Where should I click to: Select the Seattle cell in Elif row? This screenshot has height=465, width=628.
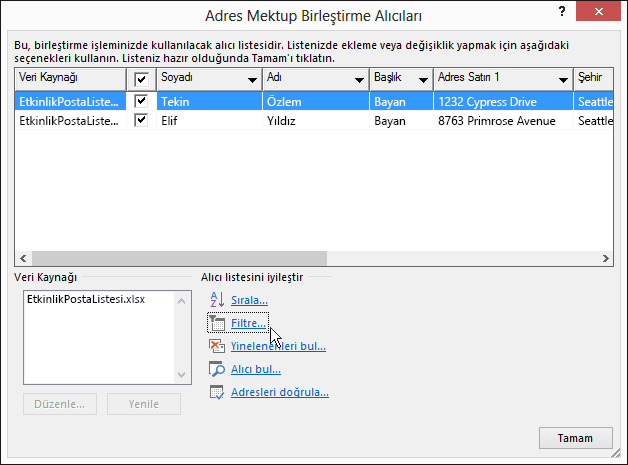point(594,121)
